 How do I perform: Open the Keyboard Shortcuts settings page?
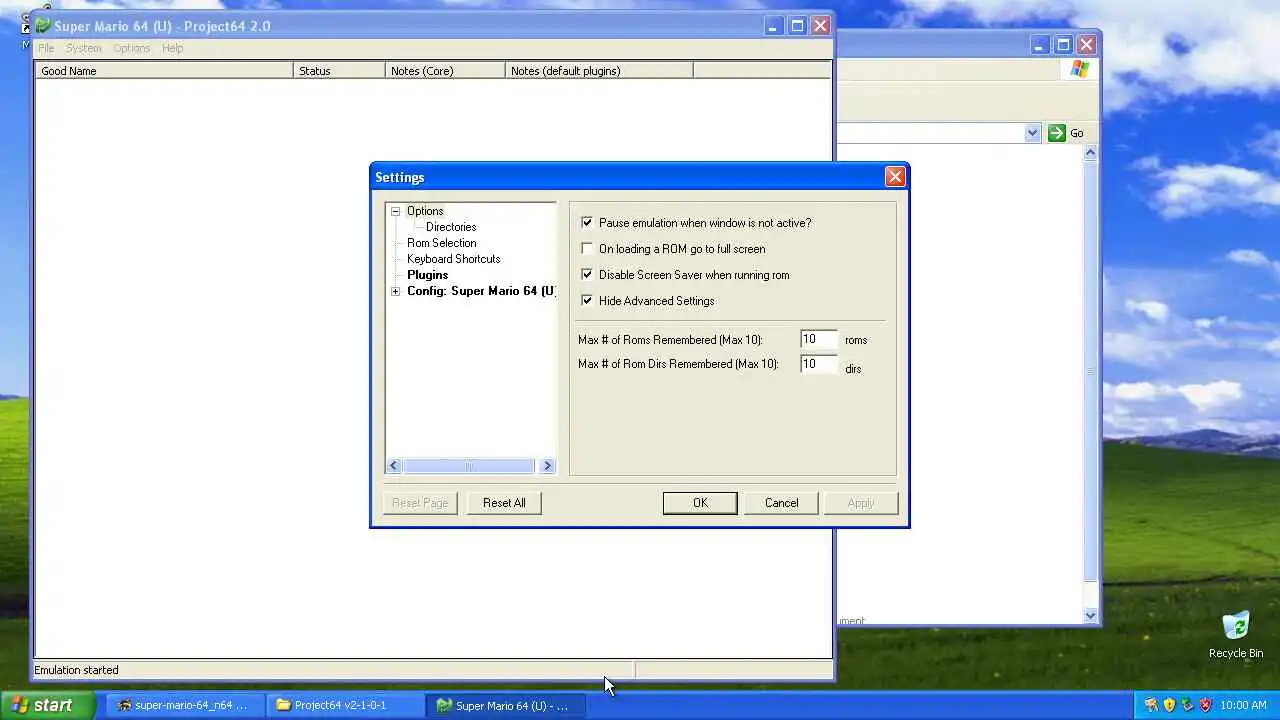pos(453,259)
